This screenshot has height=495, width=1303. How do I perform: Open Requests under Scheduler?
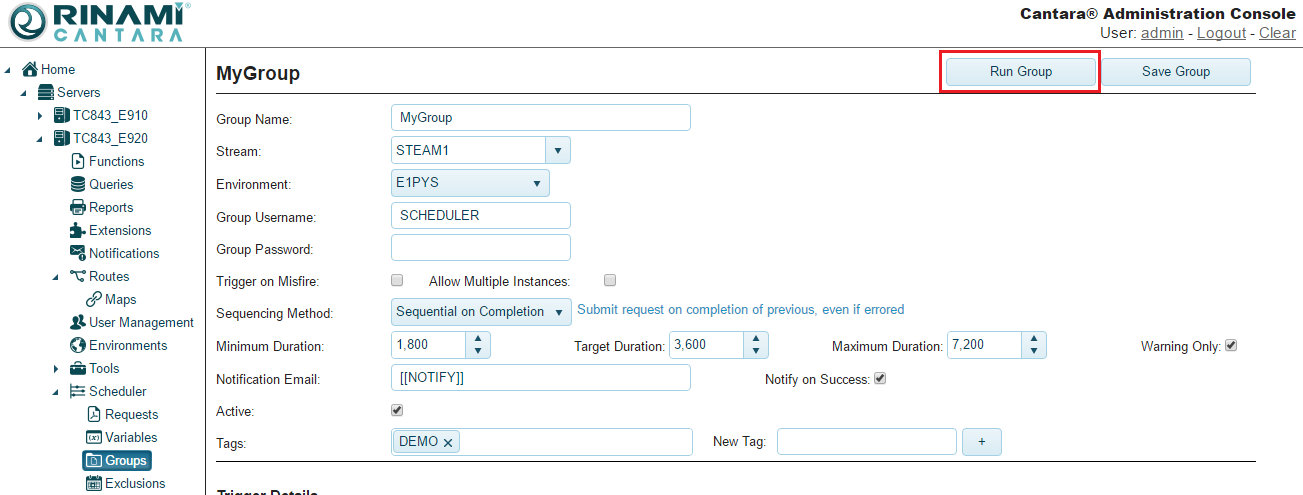[131, 414]
